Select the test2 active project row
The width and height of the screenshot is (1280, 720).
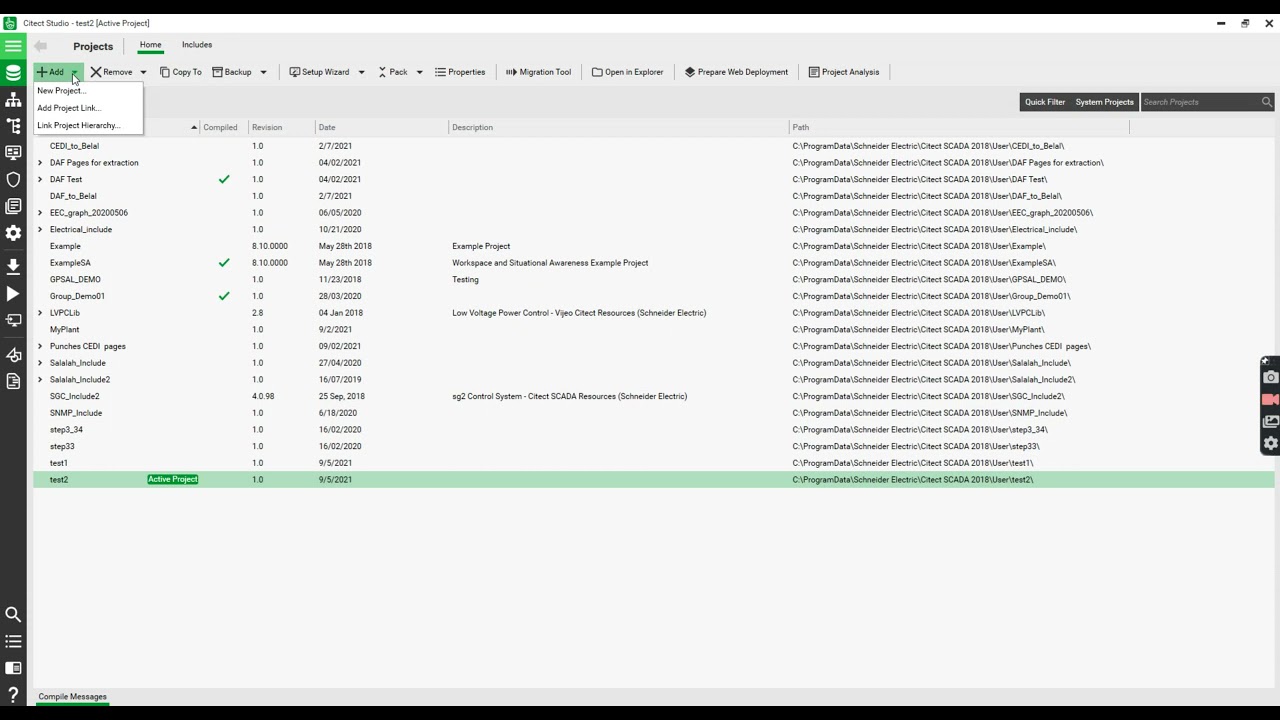point(654,480)
